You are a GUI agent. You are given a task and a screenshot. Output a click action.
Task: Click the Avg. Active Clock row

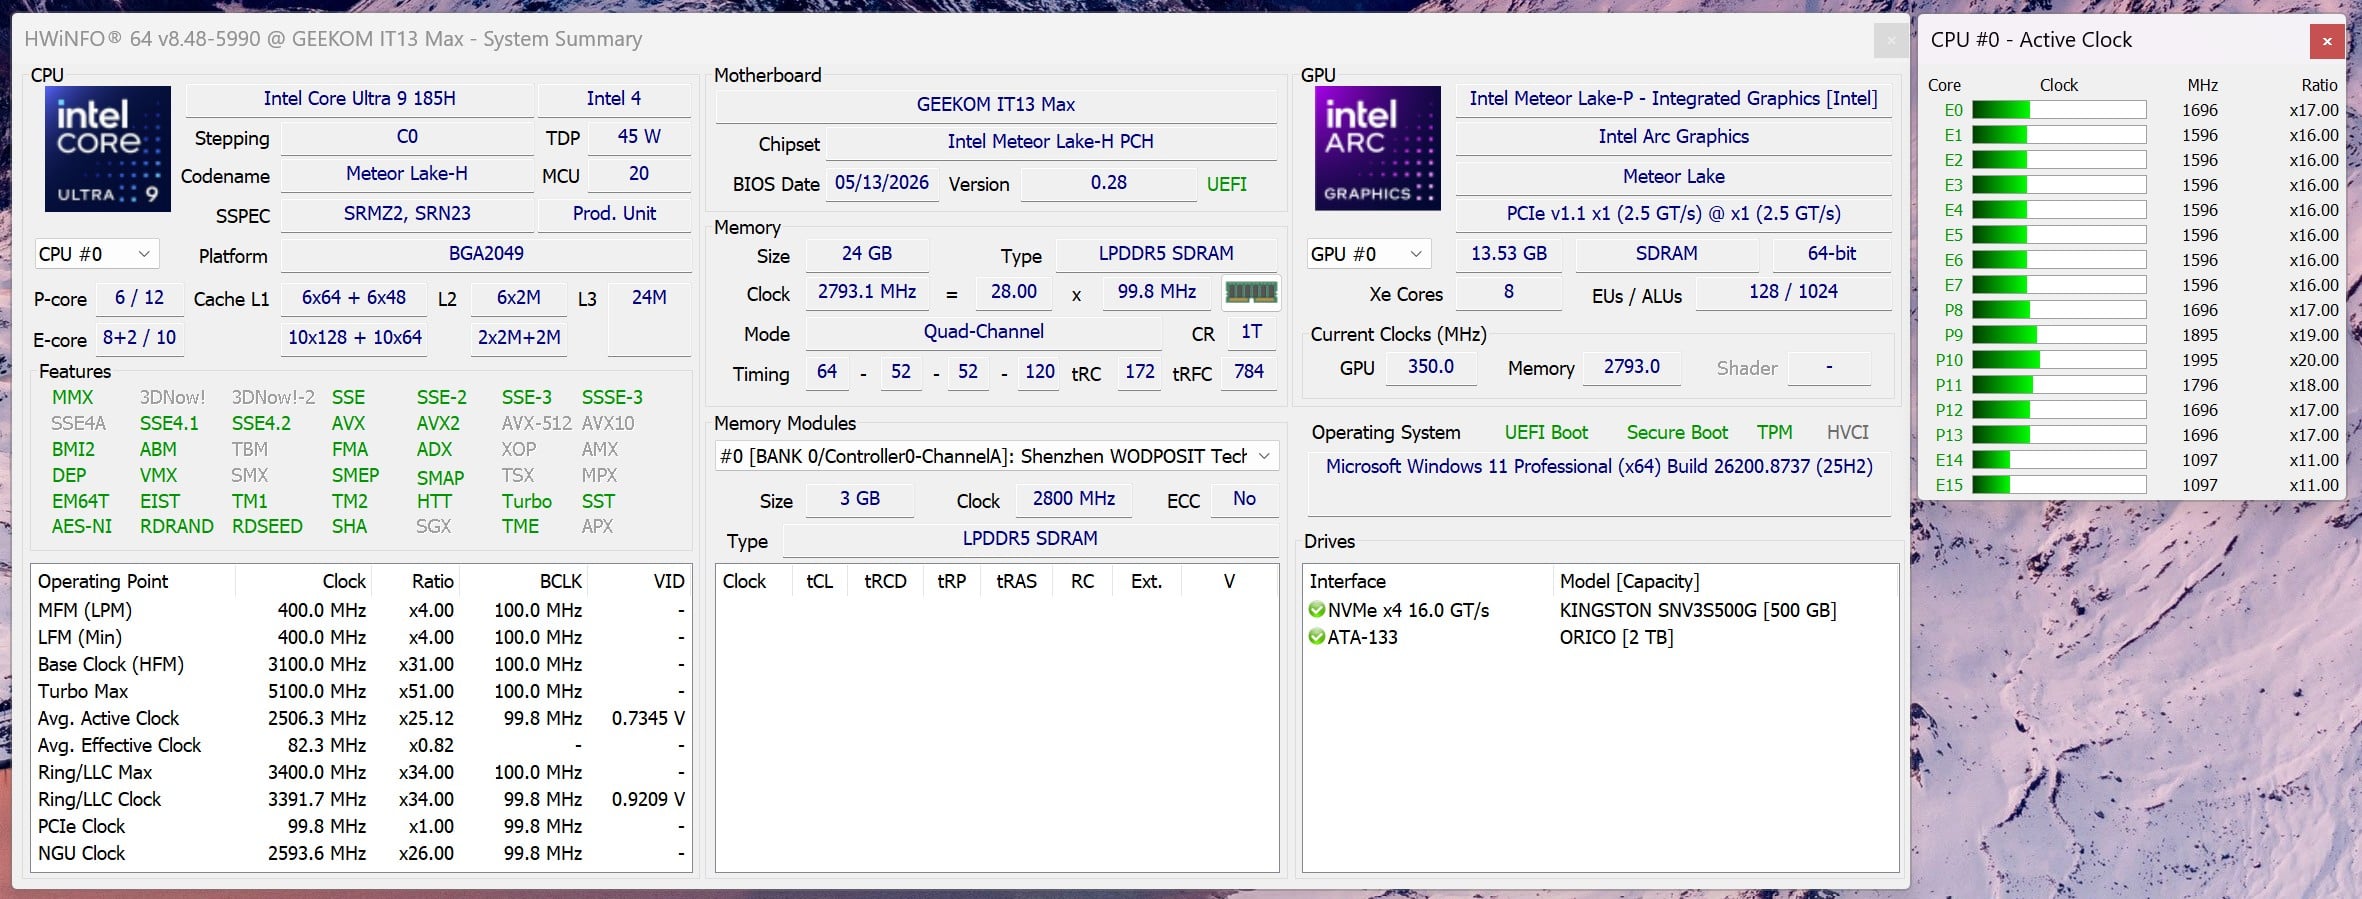tap(361, 719)
